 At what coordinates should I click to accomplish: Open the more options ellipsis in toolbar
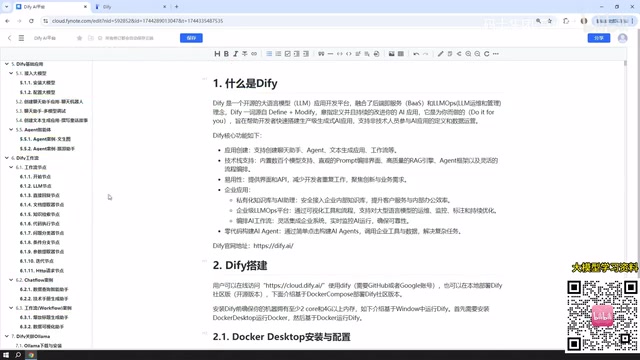(x=496, y=54)
